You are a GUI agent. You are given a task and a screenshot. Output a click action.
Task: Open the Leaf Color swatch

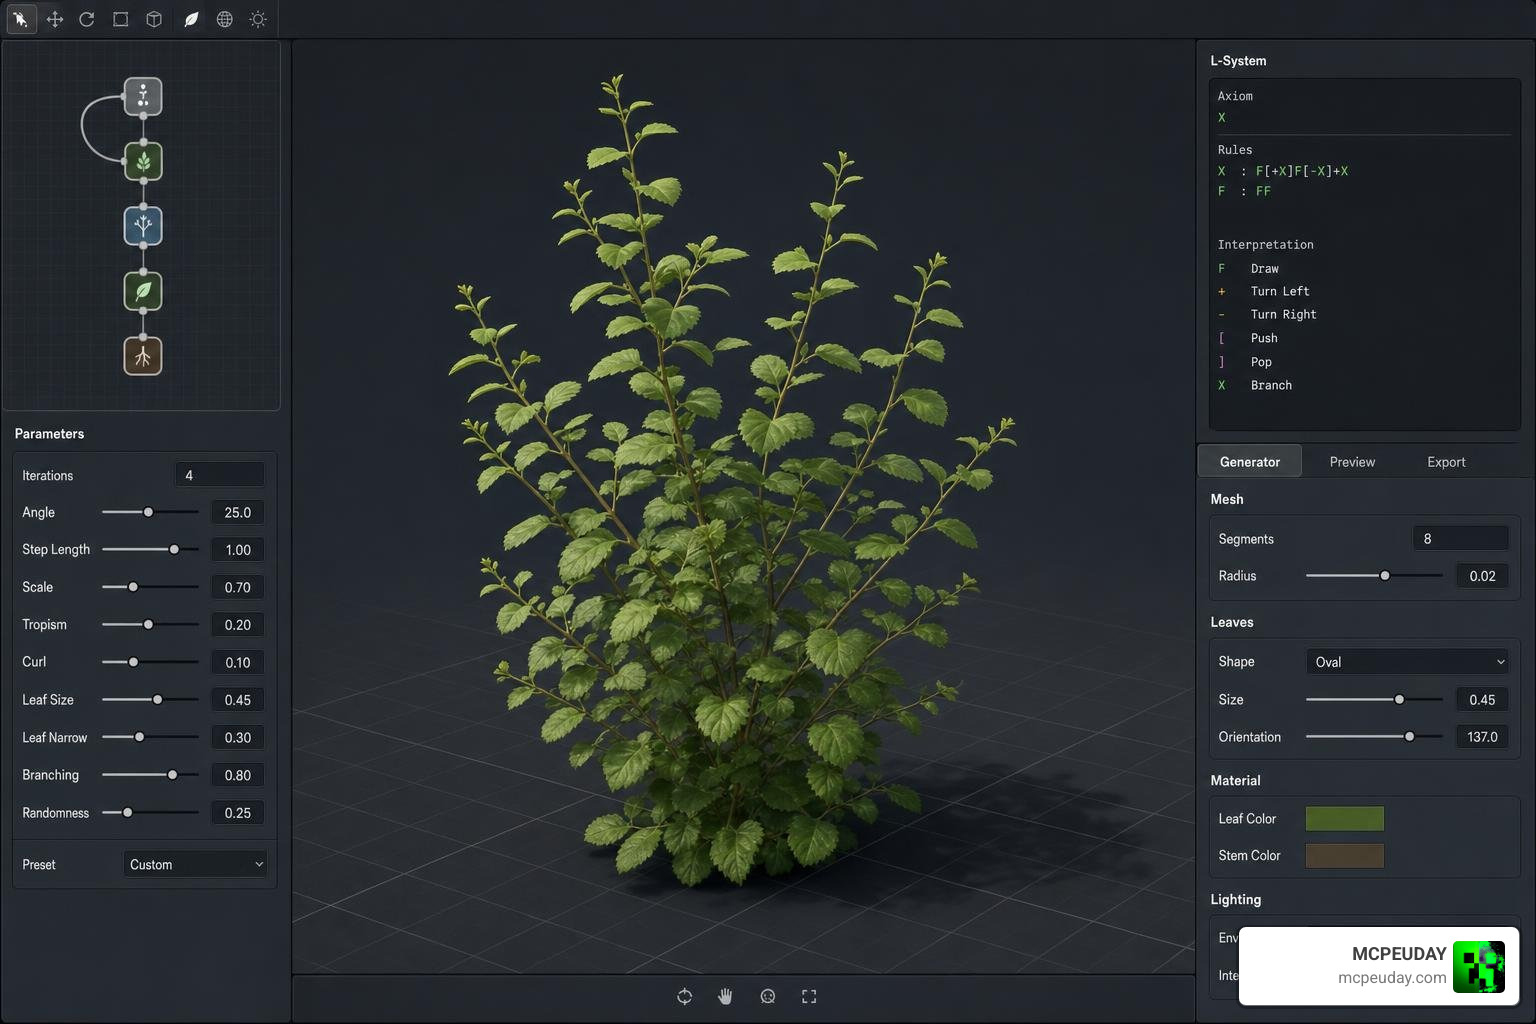click(x=1345, y=819)
